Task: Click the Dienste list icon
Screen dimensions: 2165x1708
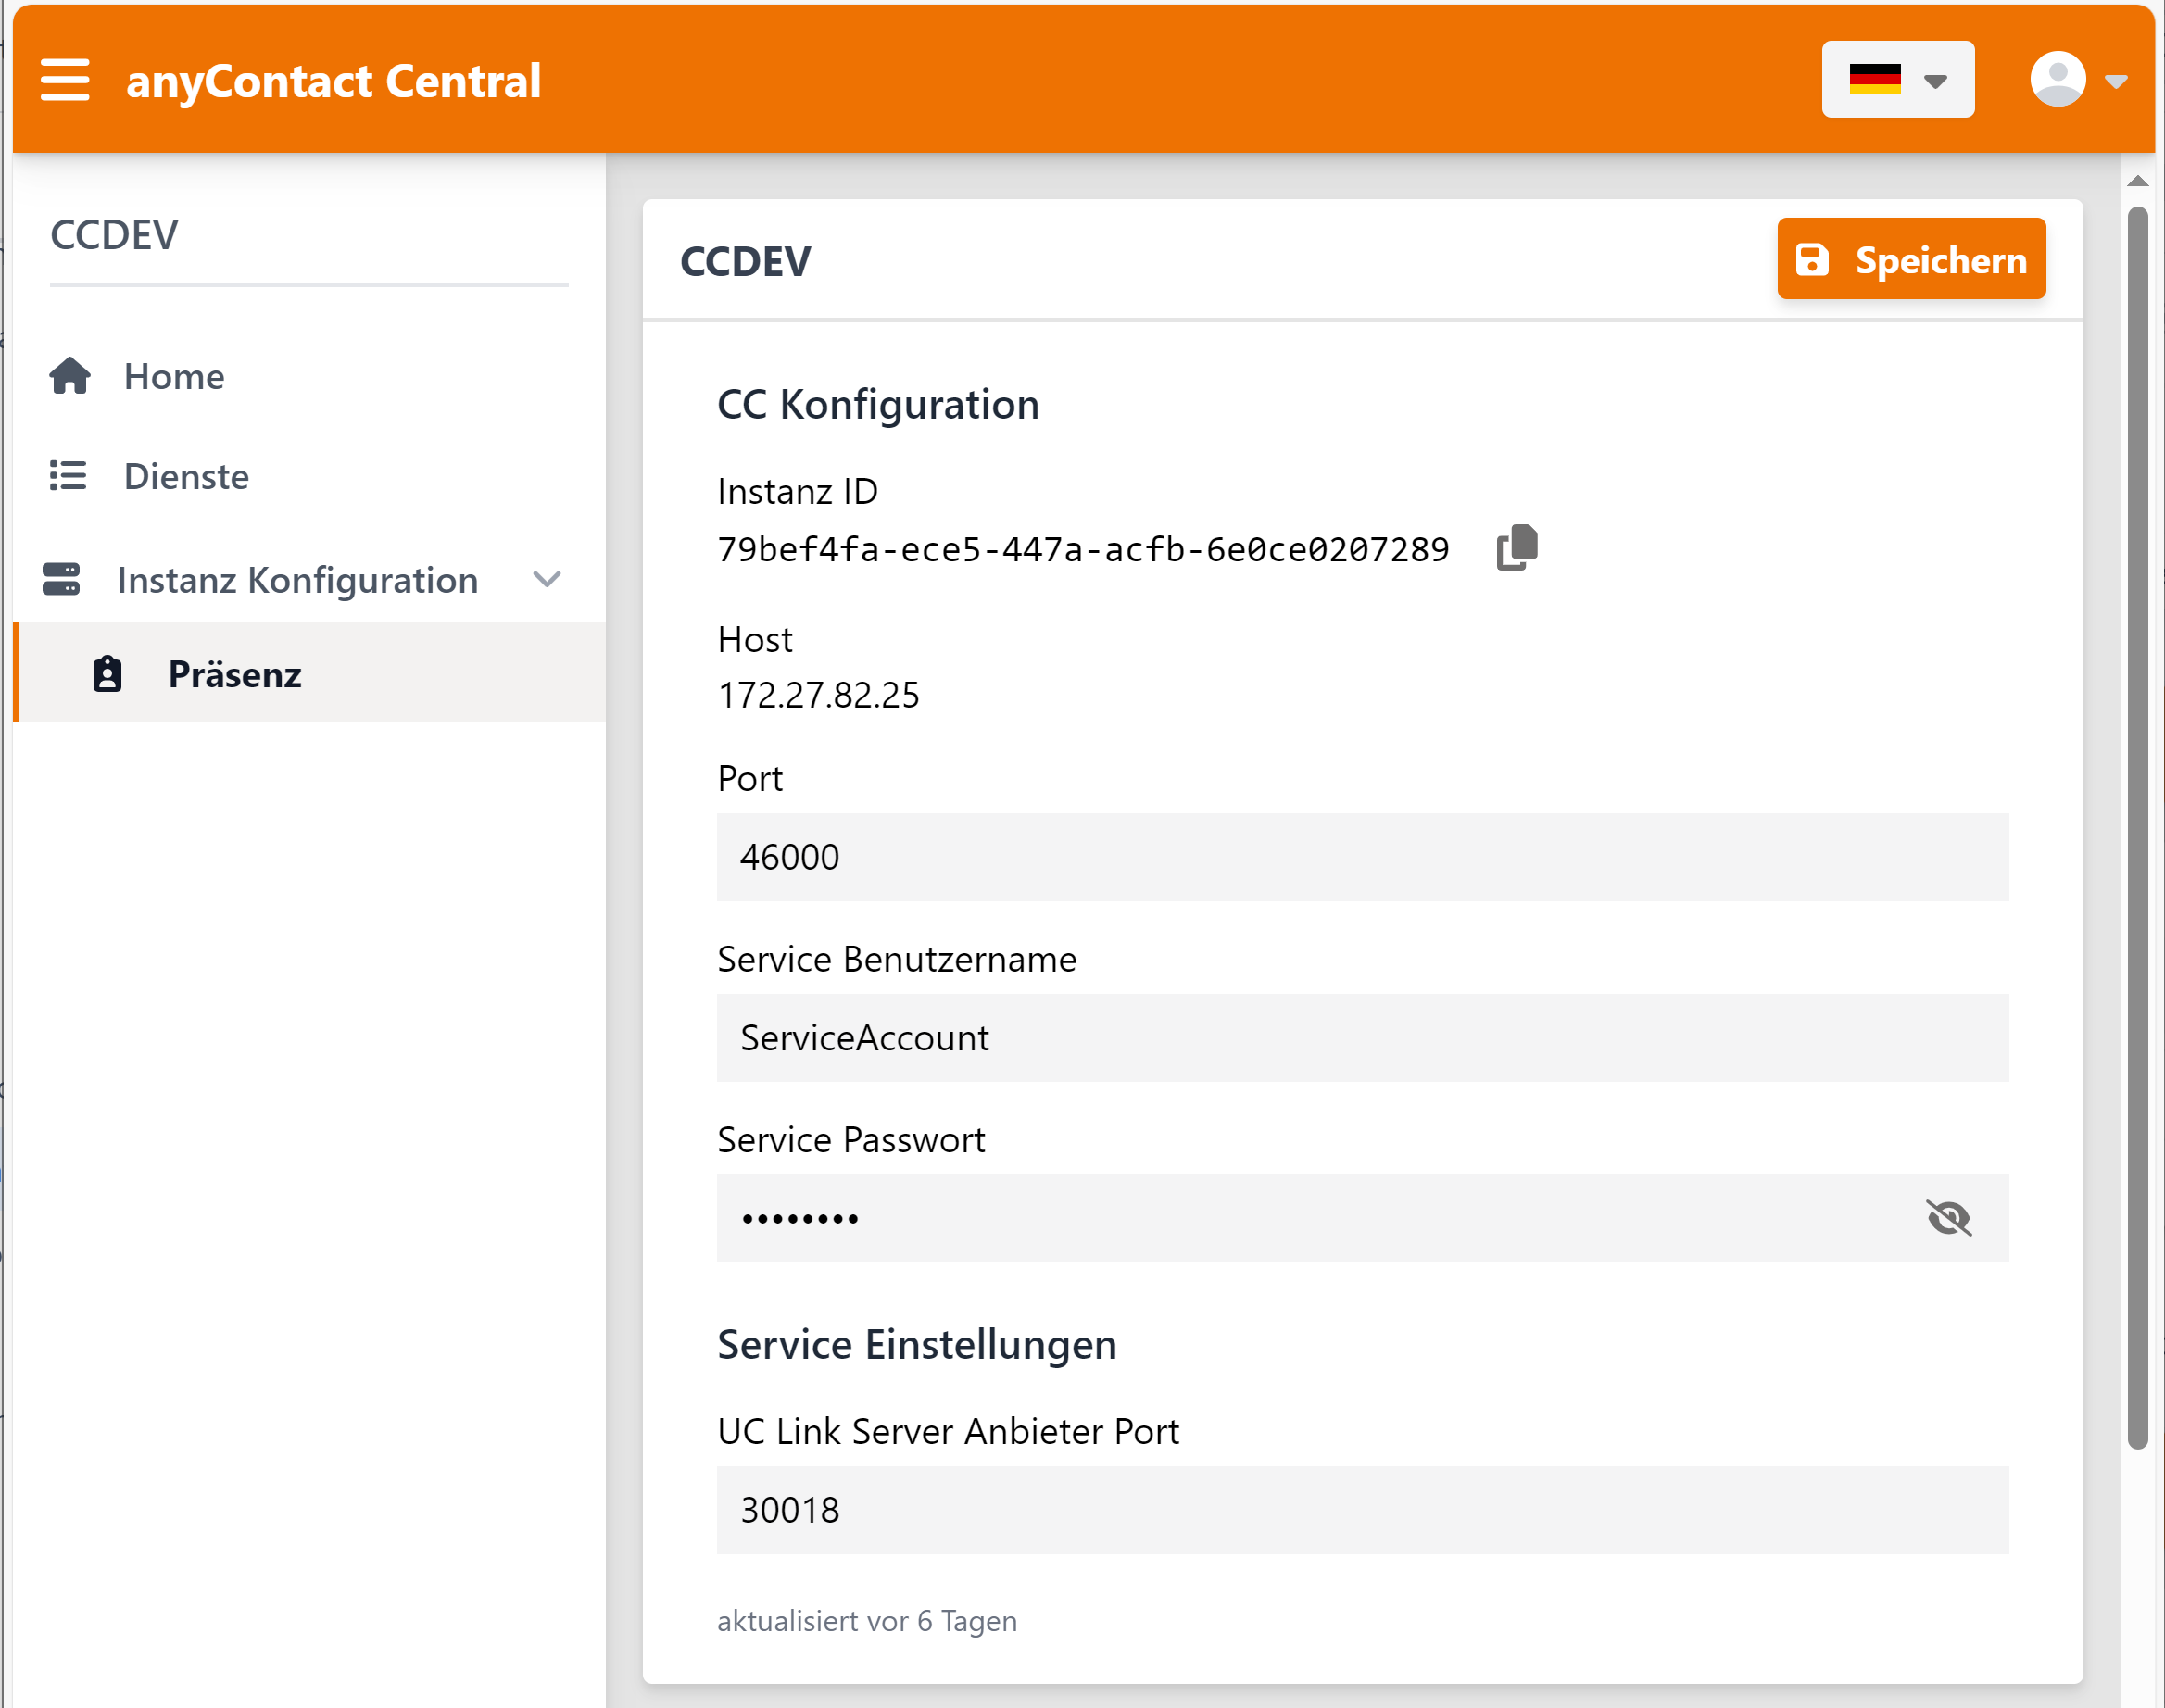Action: [68, 476]
